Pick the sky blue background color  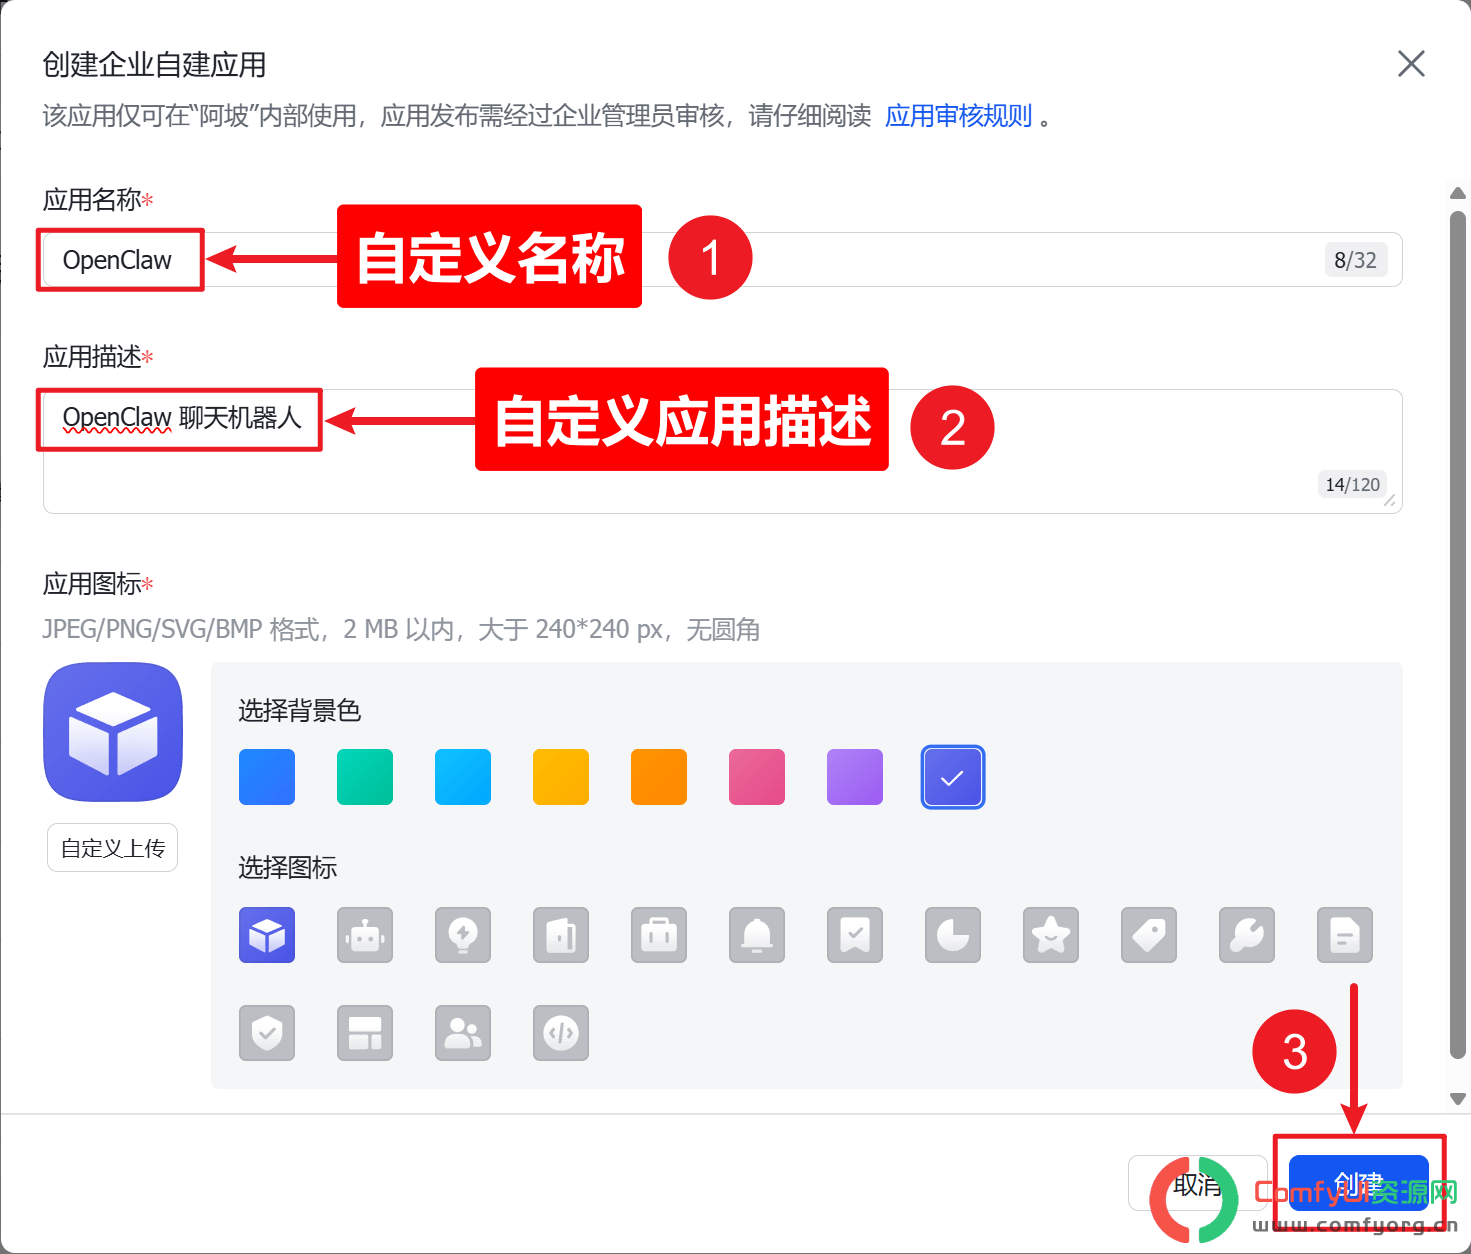click(x=463, y=777)
